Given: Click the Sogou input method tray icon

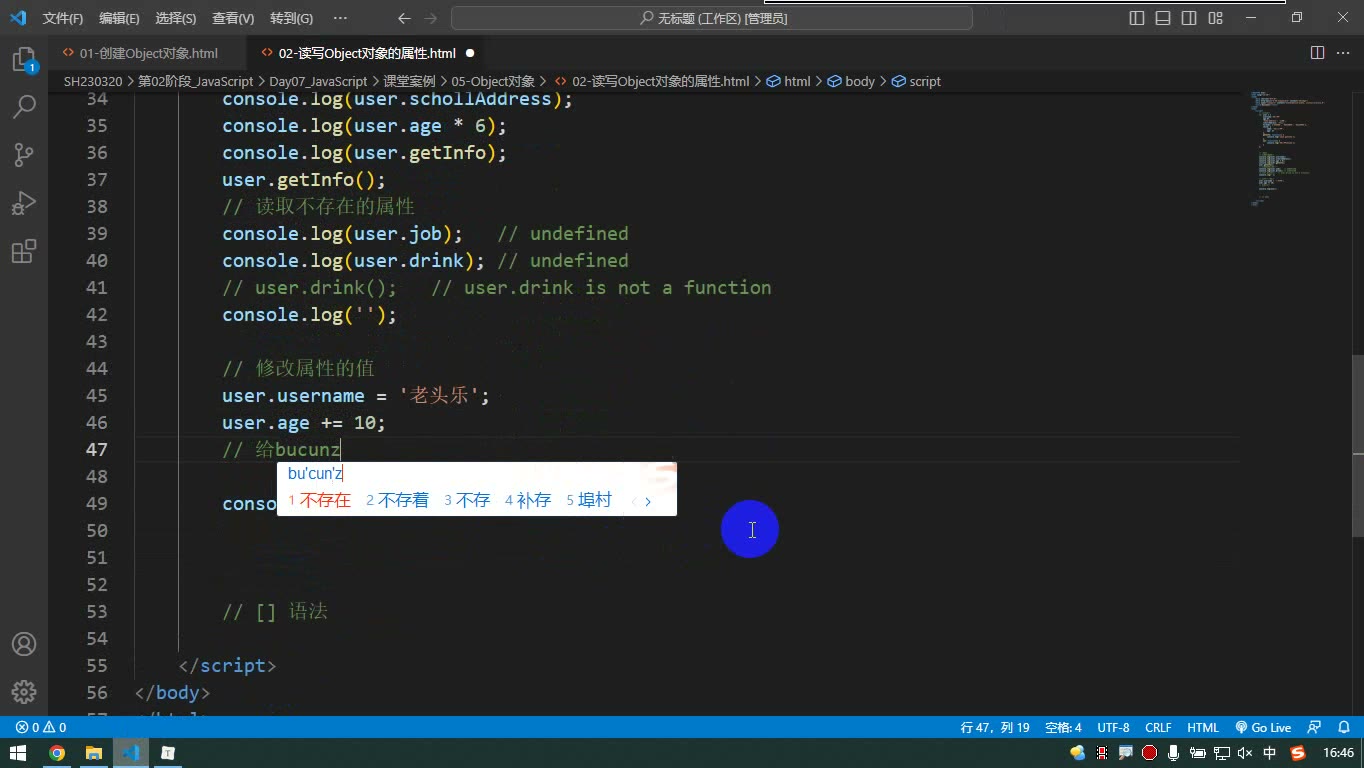Looking at the screenshot, I should 1298,753.
